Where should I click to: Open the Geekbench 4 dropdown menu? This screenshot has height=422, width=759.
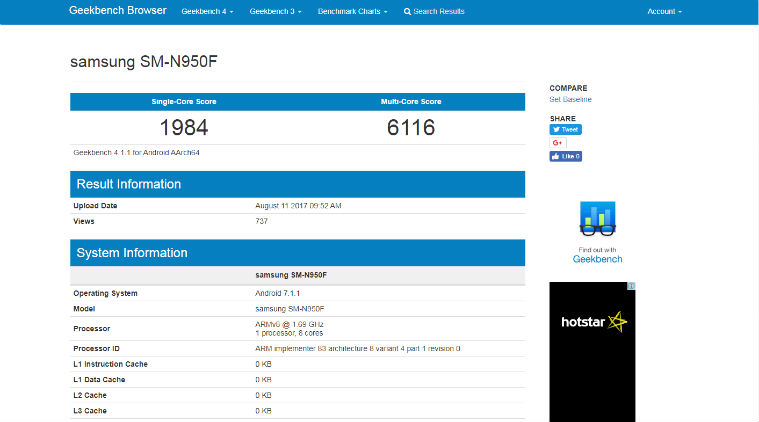207,12
